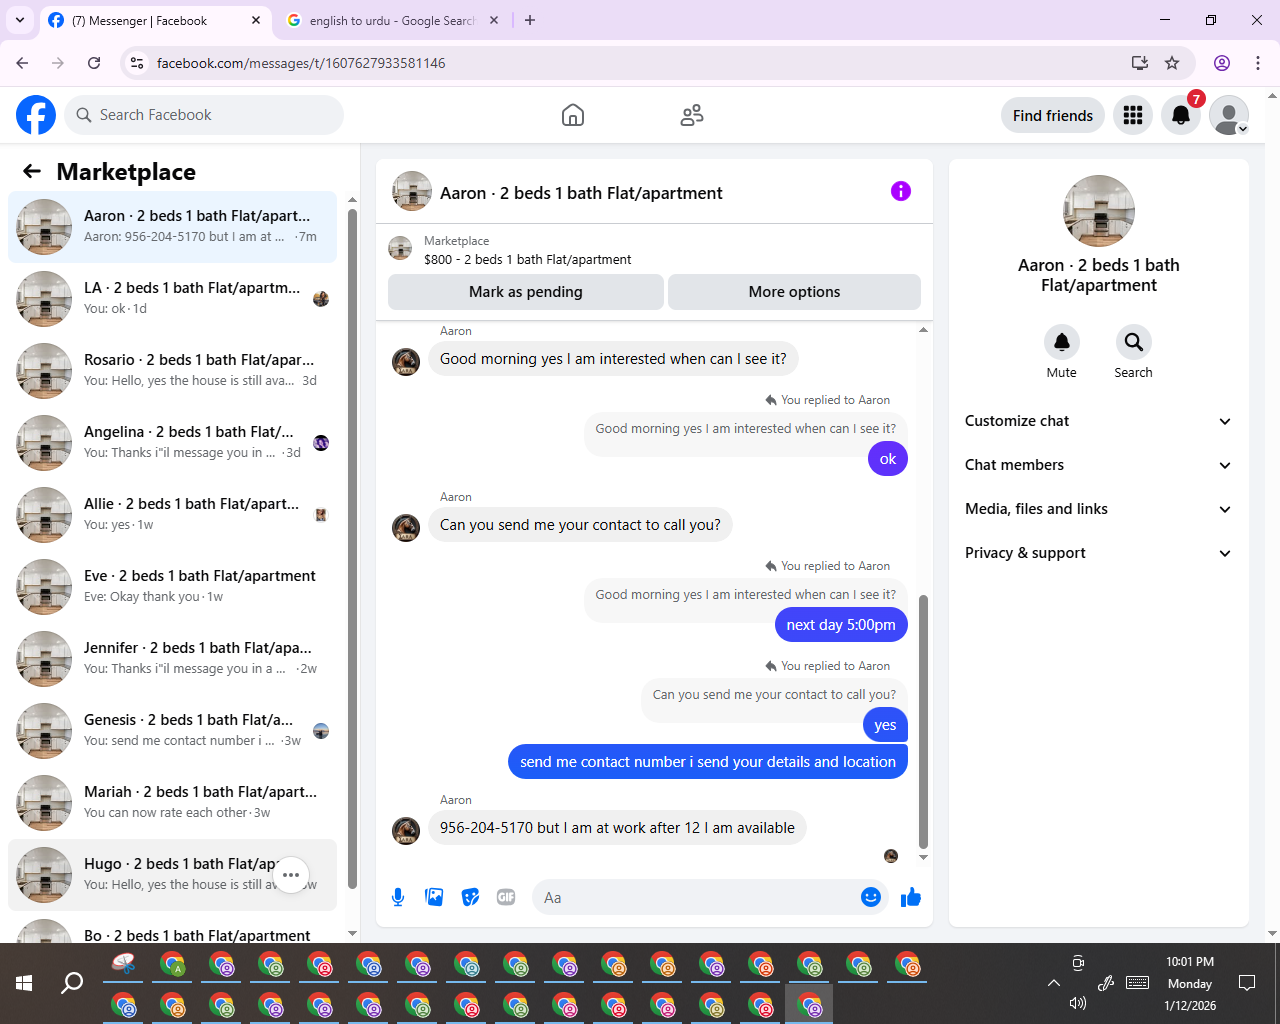The image size is (1280, 1024).
Task: Open $800 2 beds 1 bath listing link
Action: point(527,259)
